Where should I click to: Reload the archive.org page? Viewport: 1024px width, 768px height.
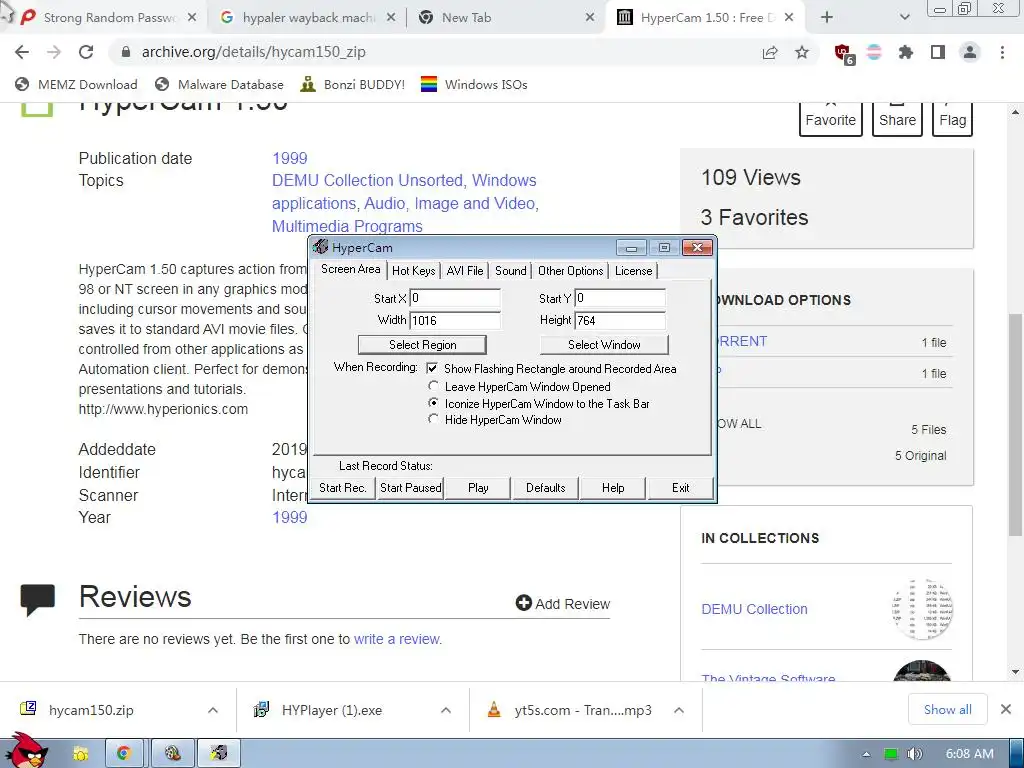pos(86,52)
